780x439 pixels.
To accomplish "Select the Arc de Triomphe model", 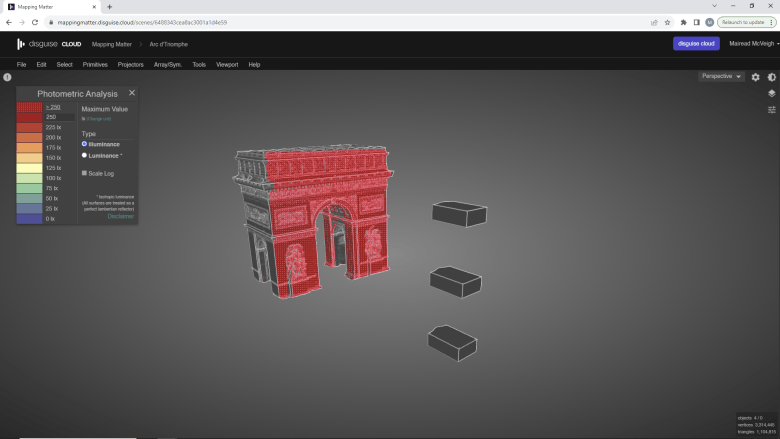I will pos(312,219).
